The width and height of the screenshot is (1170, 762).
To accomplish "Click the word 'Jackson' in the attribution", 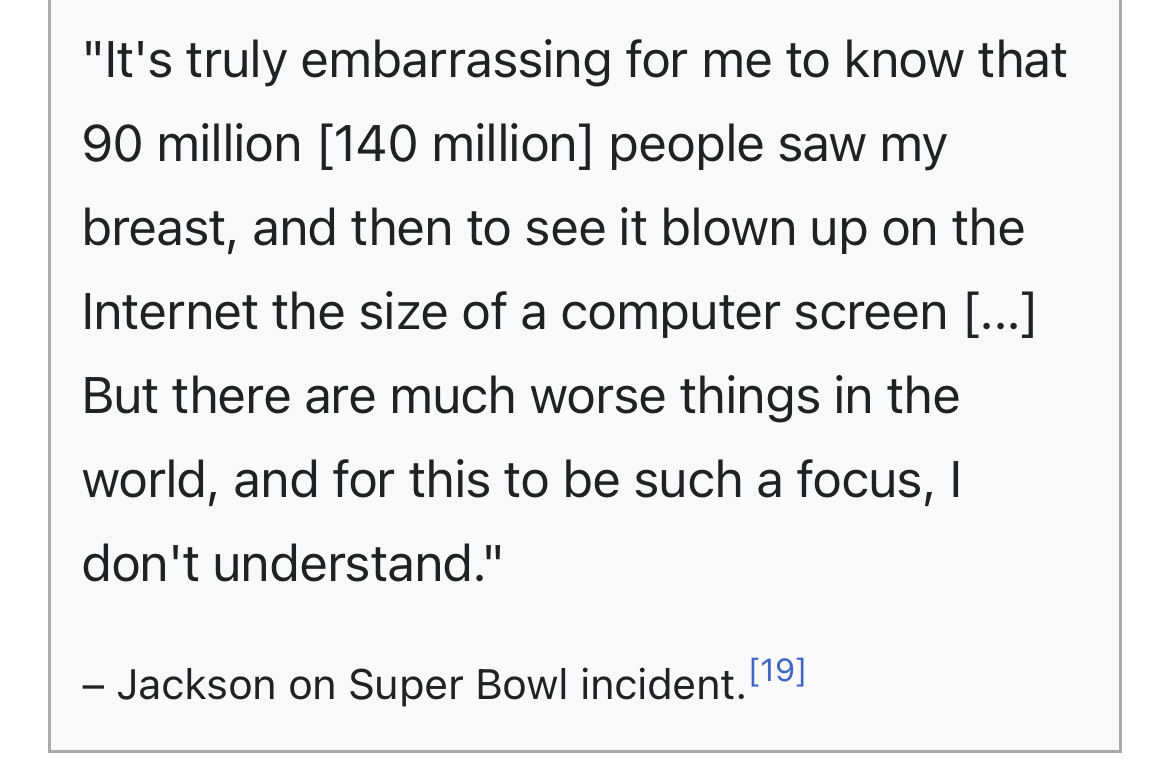I will tap(196, 685).
